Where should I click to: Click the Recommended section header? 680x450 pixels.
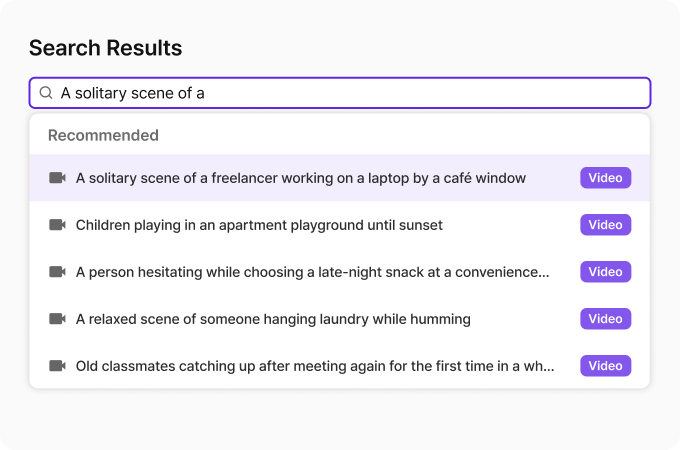(103, 135)
